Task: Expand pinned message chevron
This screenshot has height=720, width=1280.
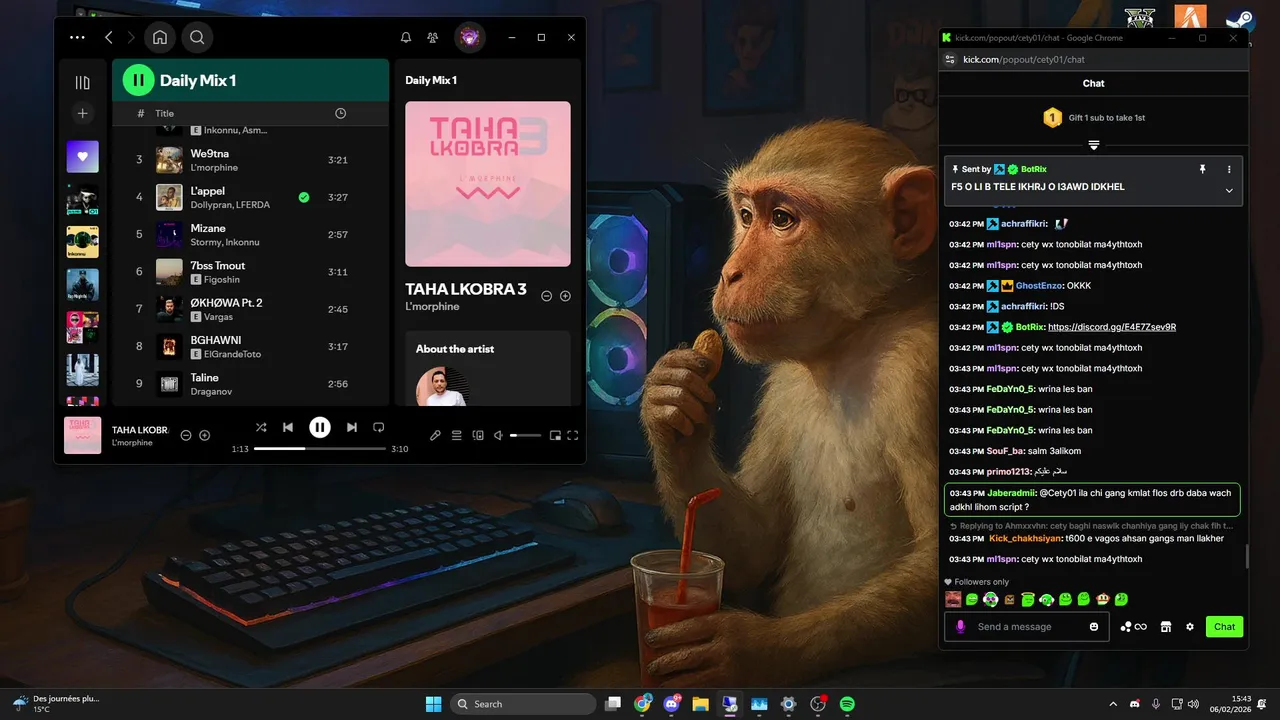Action: pyautogui.click(x=1229, y=190)
